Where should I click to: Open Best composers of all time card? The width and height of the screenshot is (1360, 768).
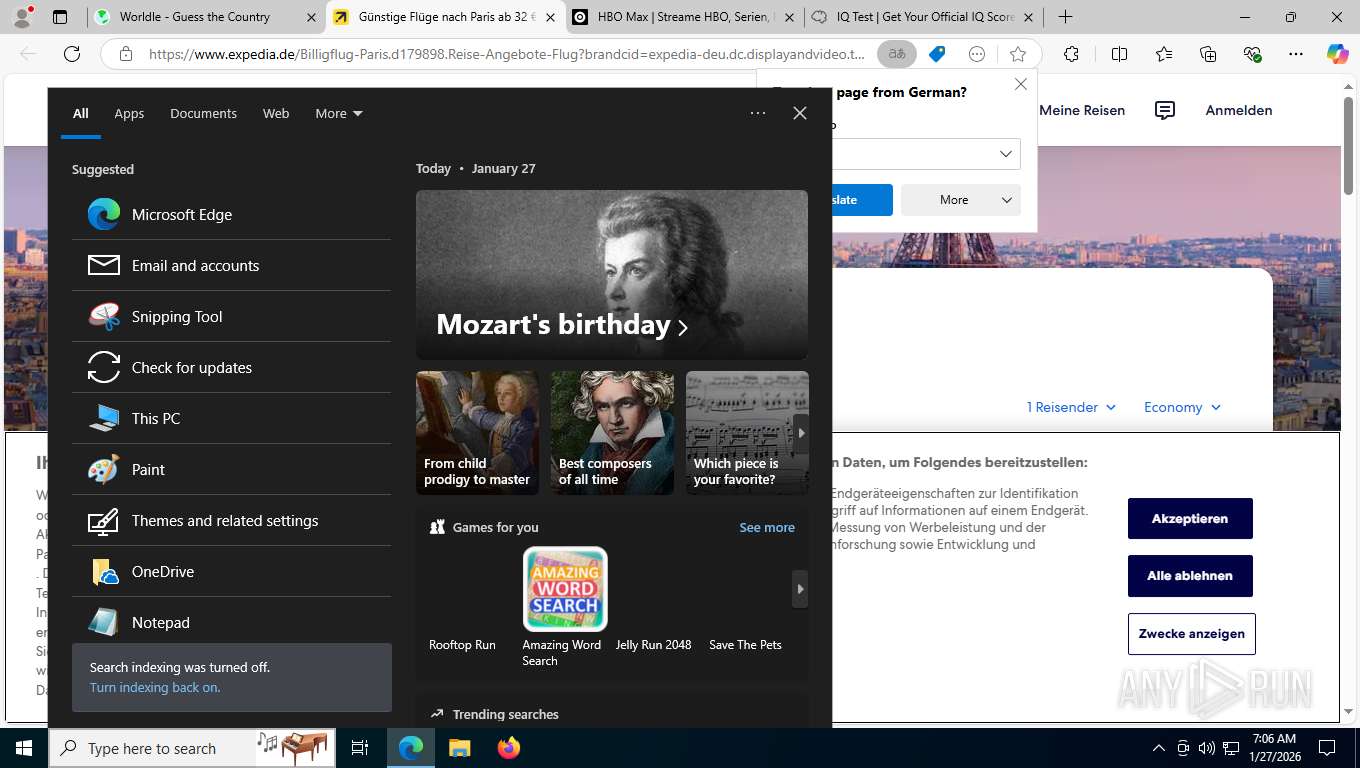612,433
